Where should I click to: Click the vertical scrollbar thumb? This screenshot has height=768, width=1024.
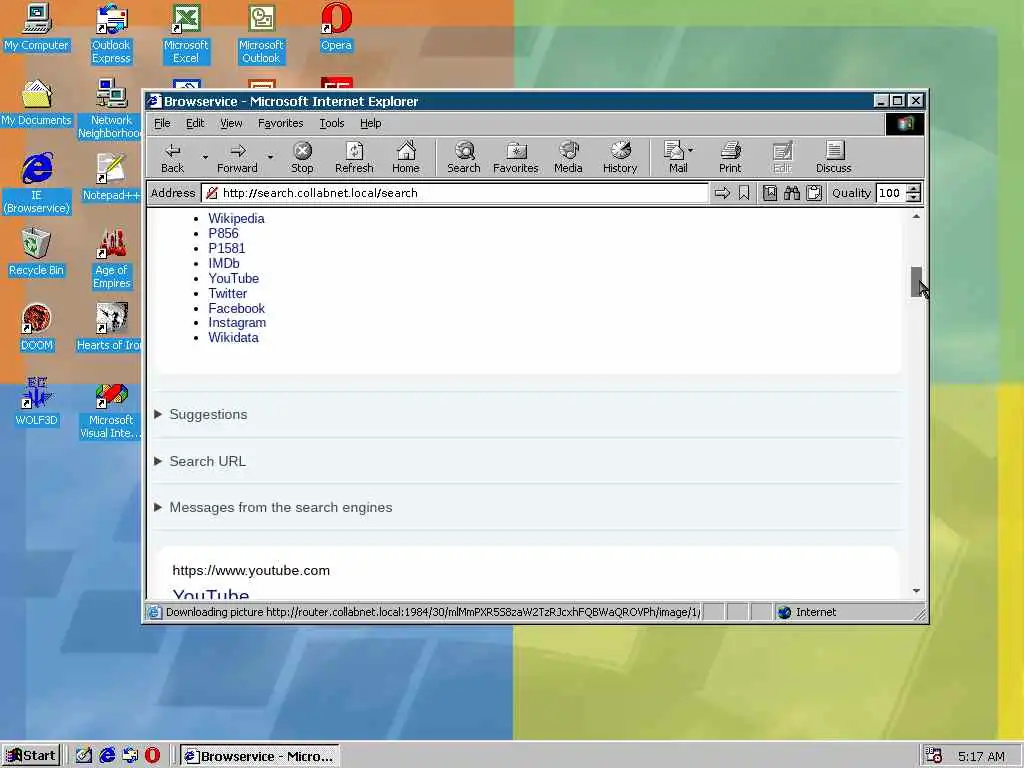[916, 281]
